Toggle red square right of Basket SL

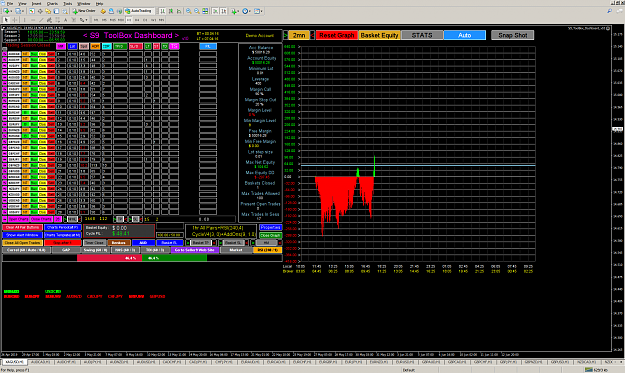click(x=247, y=243)
